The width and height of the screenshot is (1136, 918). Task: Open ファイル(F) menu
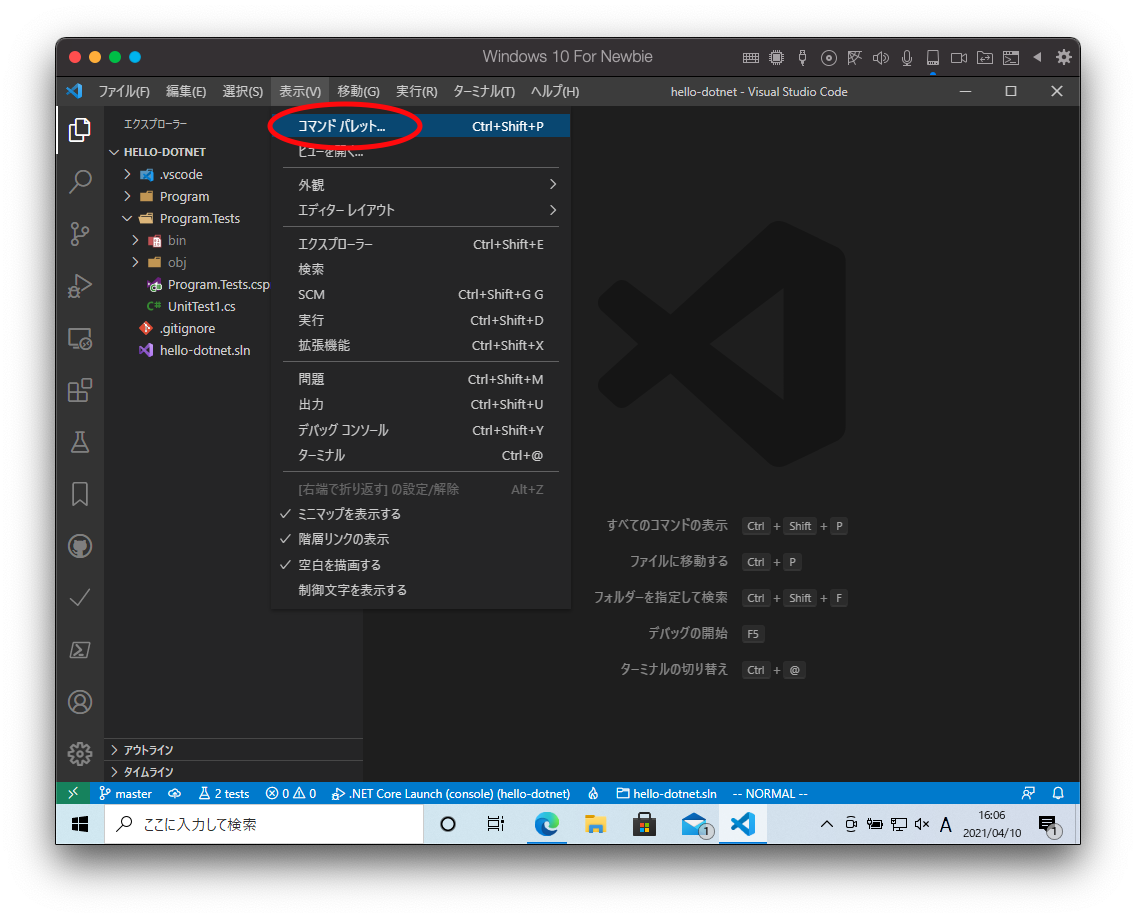(124, 91)
